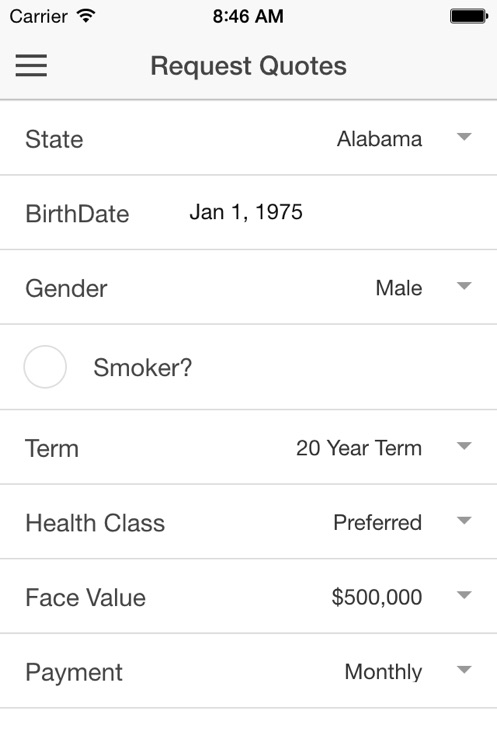Screen dimensions: 497x746
Task: Open the Payment dropdown arrow
Action: point(464,670)
